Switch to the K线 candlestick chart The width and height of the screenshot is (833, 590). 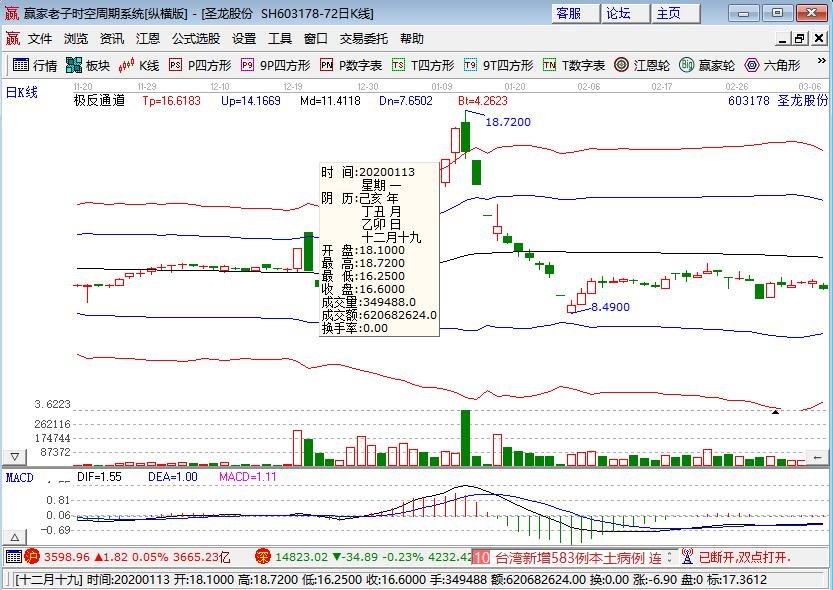(x=139, y=65)
